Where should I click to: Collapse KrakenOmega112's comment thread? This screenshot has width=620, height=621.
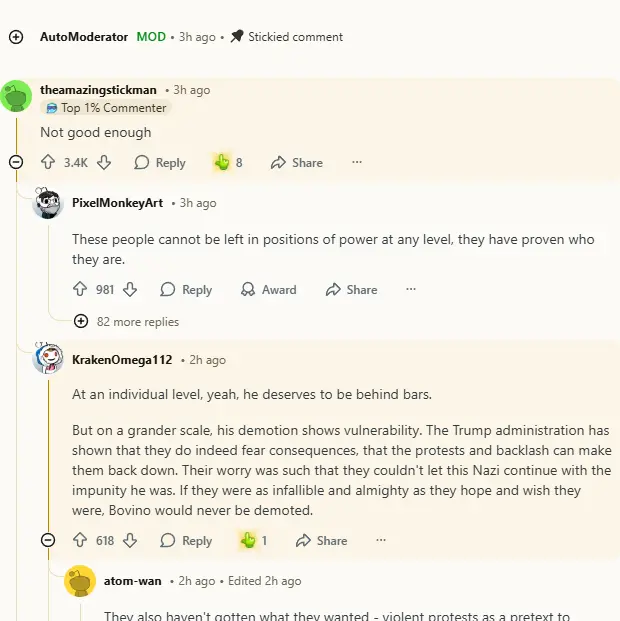pos(48,540)
